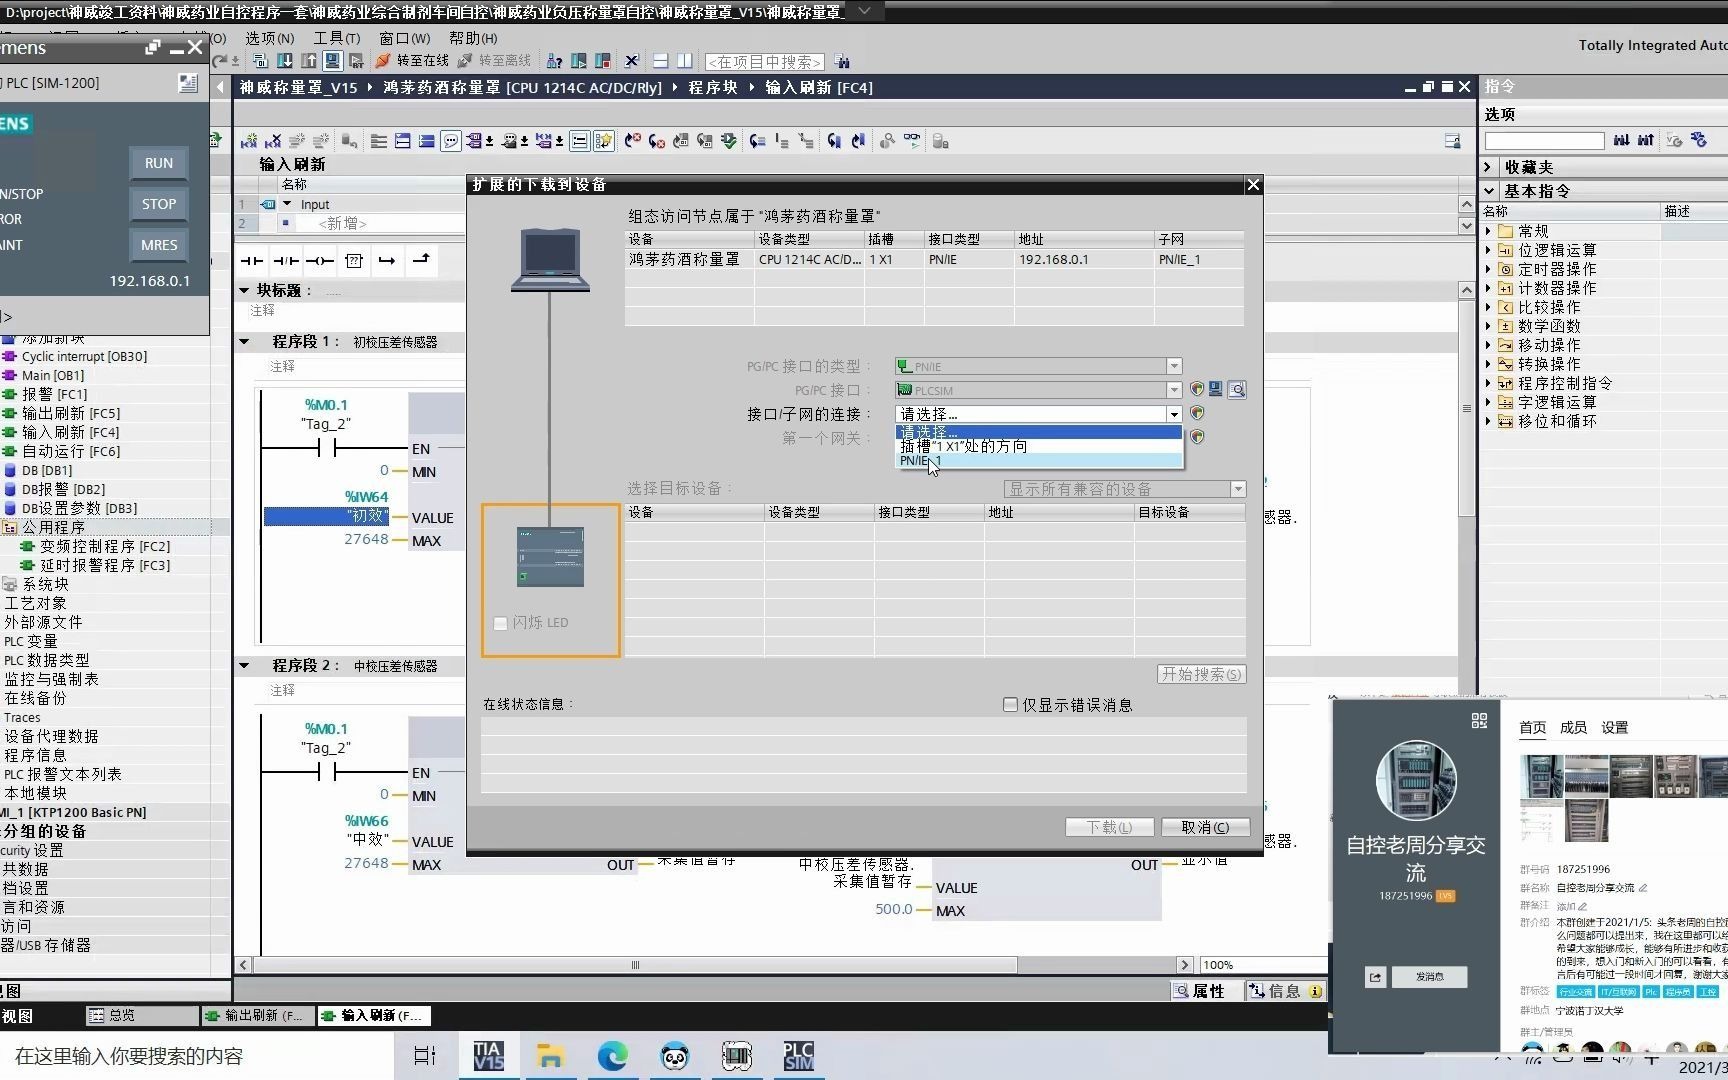Switch to the 信息 tab
The image size is (1728, 1080).
[x=1284, y=991]
